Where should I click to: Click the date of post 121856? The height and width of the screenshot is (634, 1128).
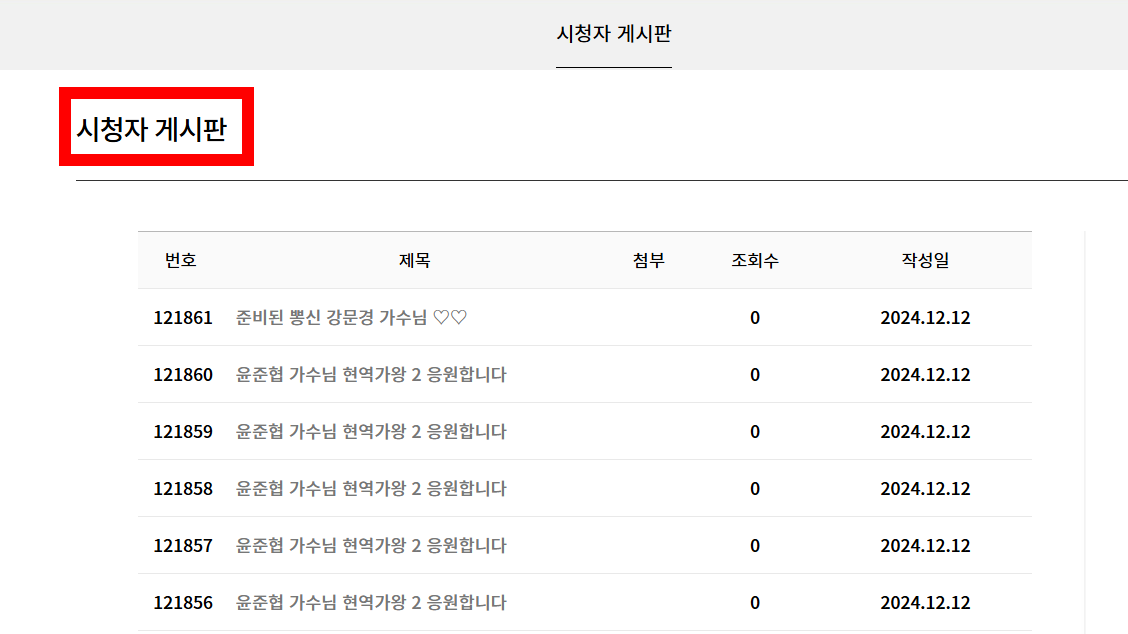click(925, 602)
